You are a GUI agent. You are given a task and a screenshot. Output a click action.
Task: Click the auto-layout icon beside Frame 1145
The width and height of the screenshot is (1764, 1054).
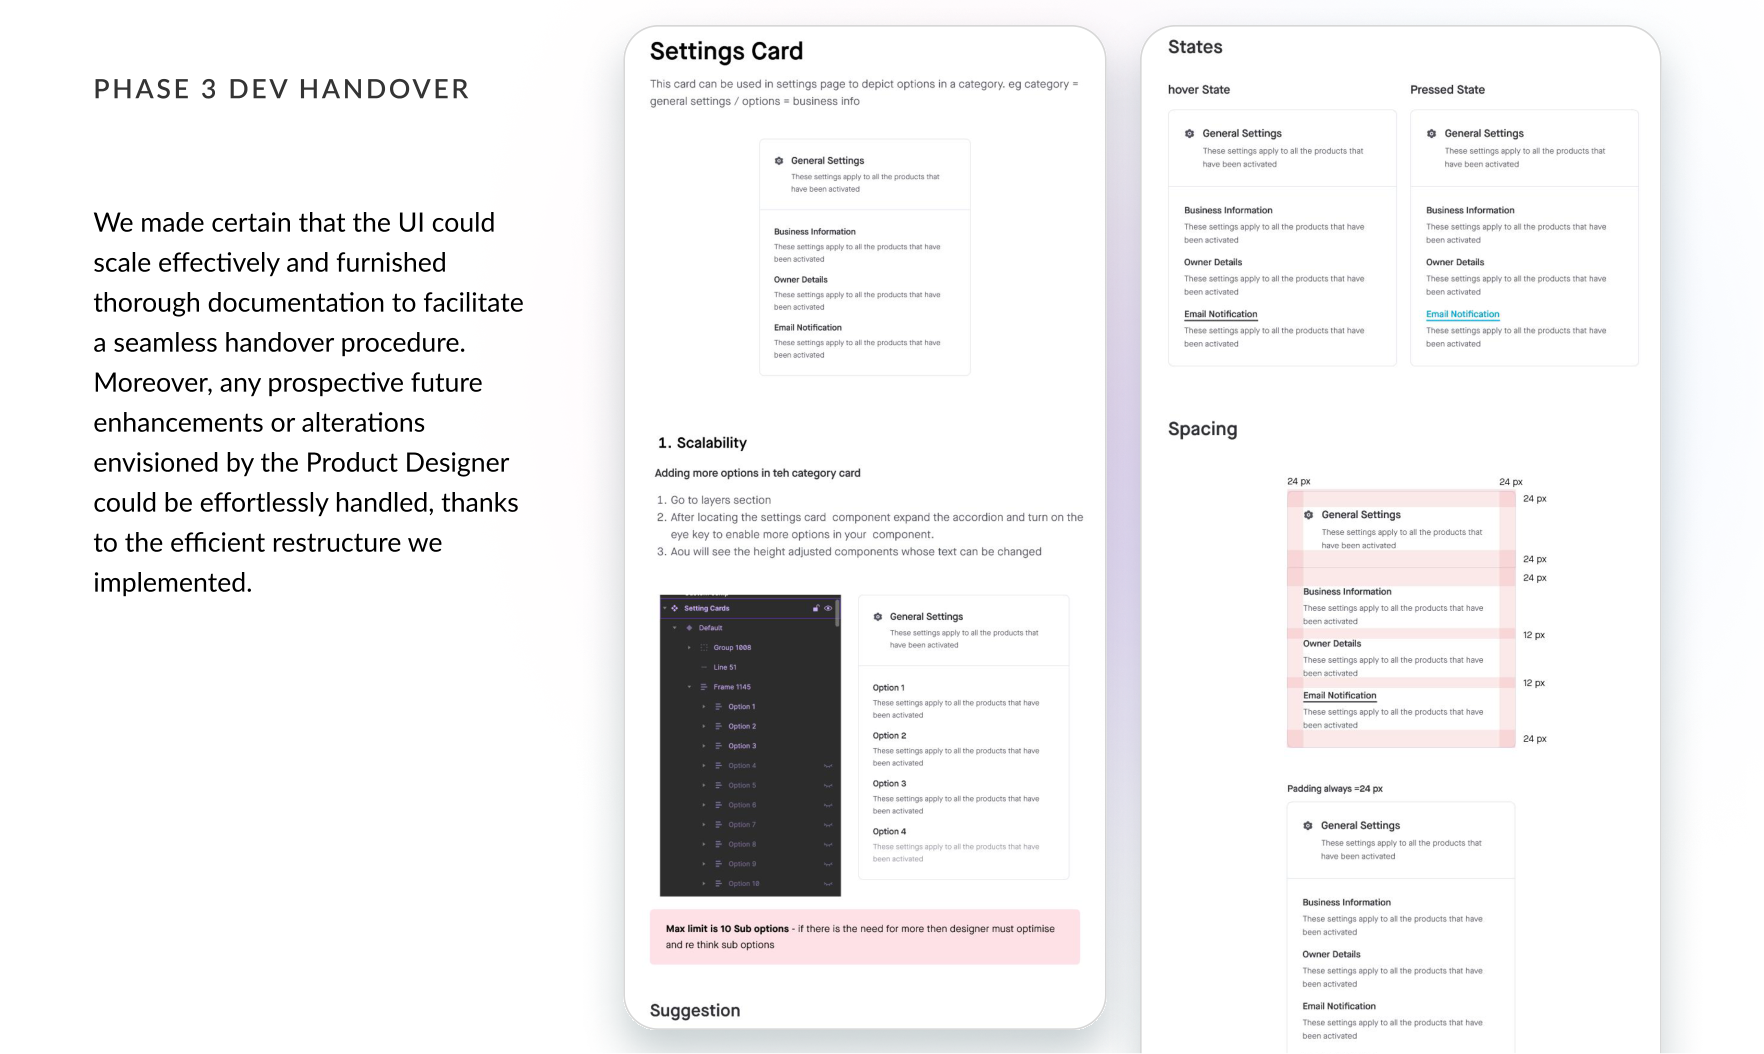(704, 687)
